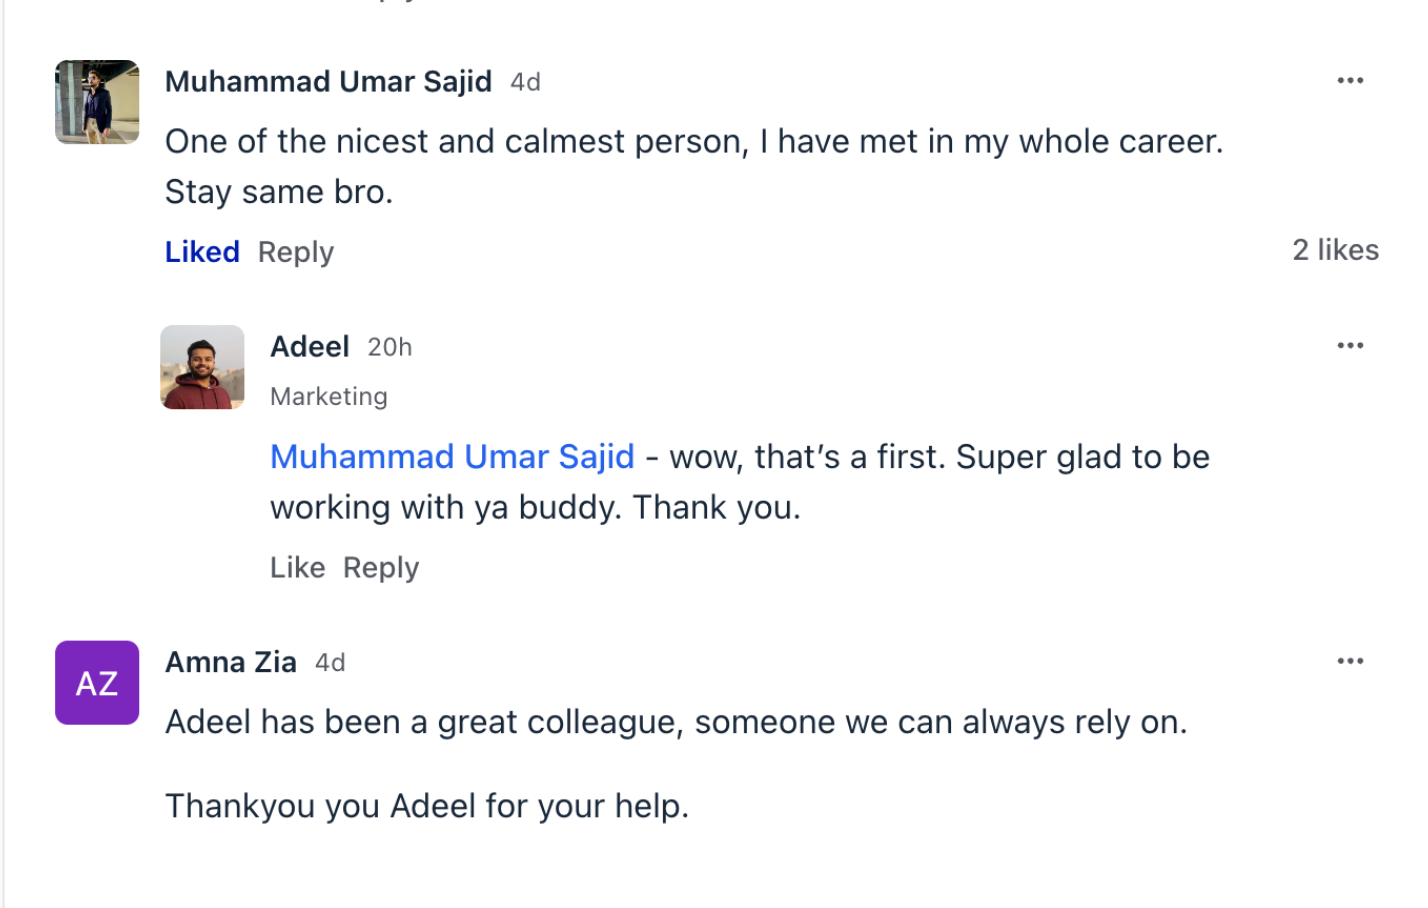Open Amna Zia's profile name
Image resolution: width=1428 pixels, height=908 pixels.
click(231, 662)
